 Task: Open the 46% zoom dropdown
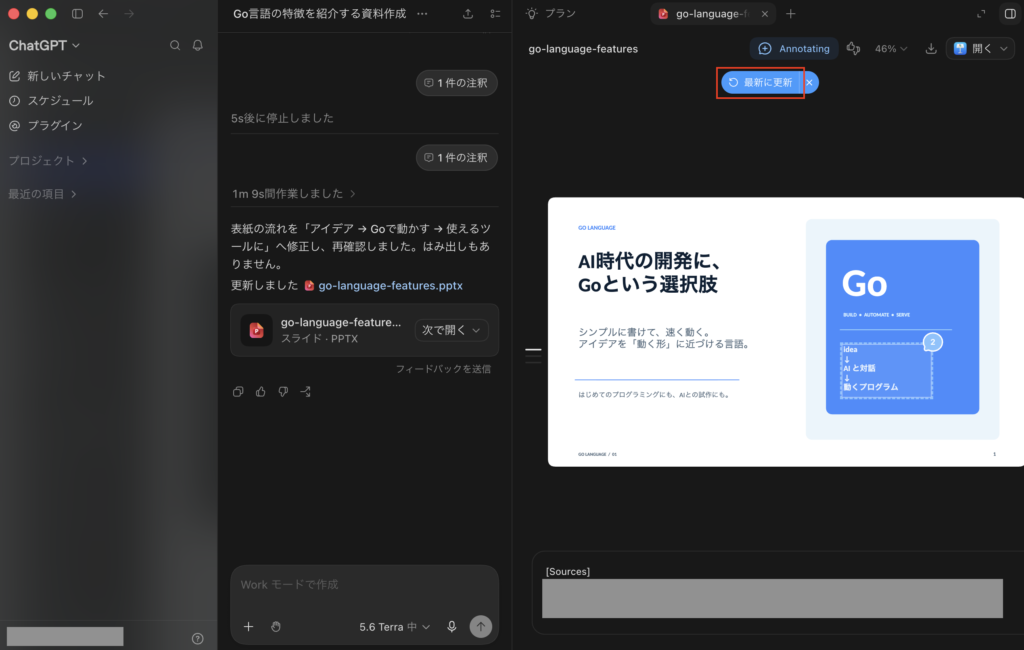tap(891, 49)
